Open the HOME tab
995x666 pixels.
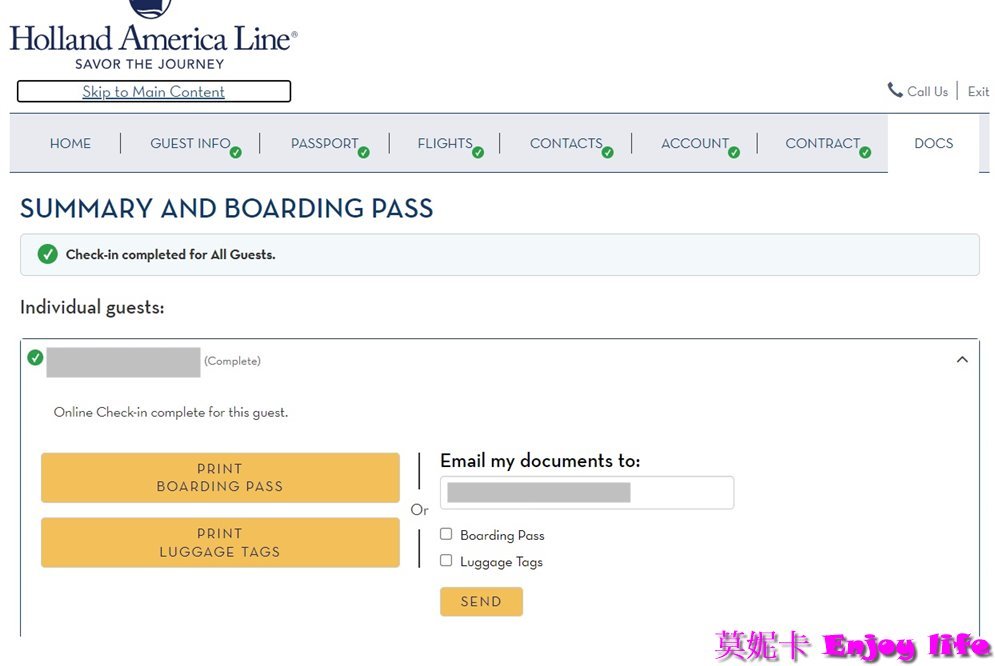pyautogui.click(x=70, y=143)
